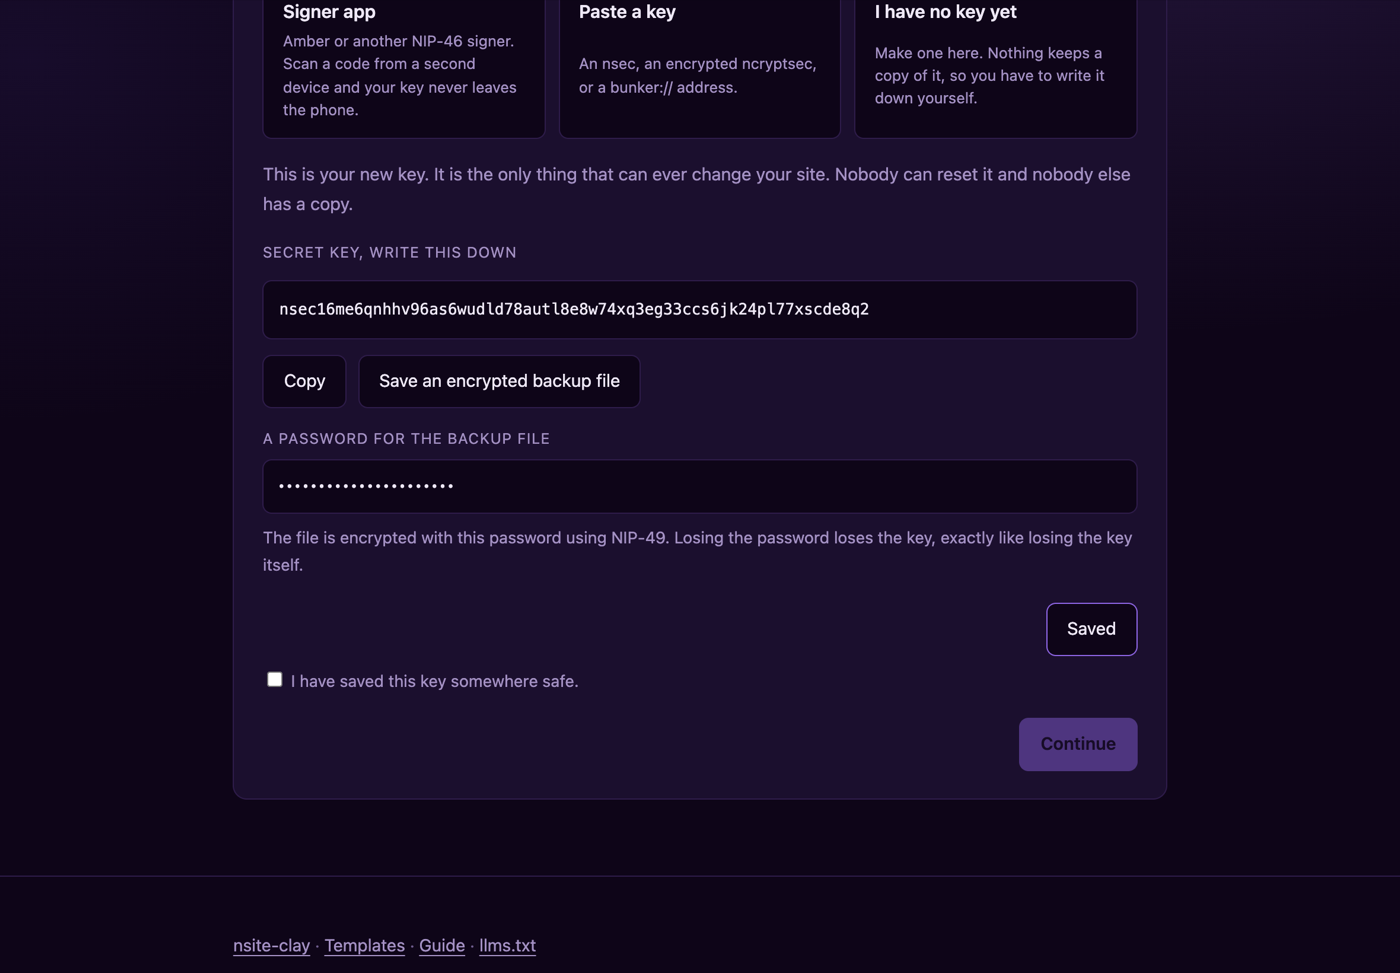Open the Templates link
The height and width of the screenshot is (973, 1400).
[x=364, y=945]
